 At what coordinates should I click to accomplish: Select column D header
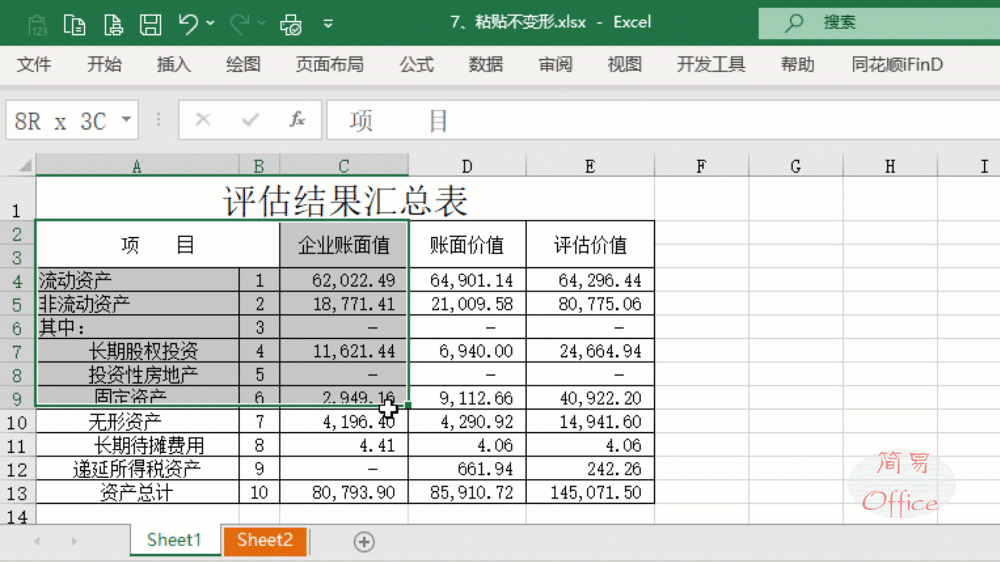(x=467, y=166)
